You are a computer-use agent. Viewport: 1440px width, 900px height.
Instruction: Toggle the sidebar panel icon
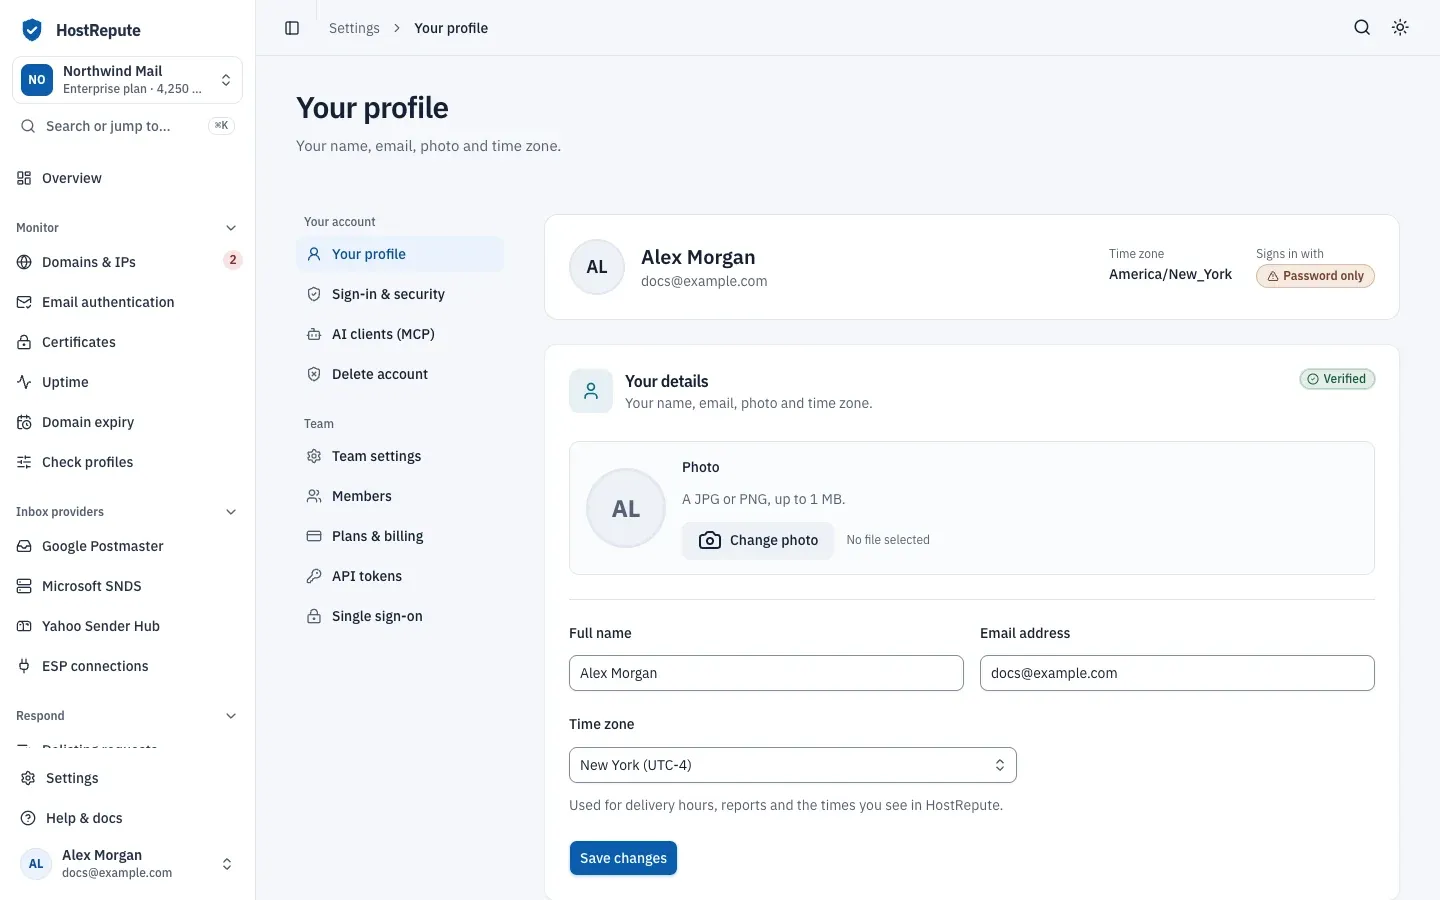(292, 28)
